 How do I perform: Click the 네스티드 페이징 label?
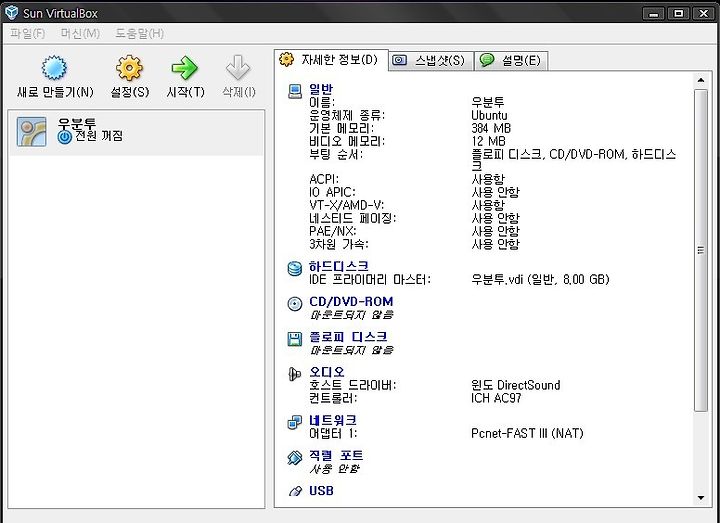(352, 218)
